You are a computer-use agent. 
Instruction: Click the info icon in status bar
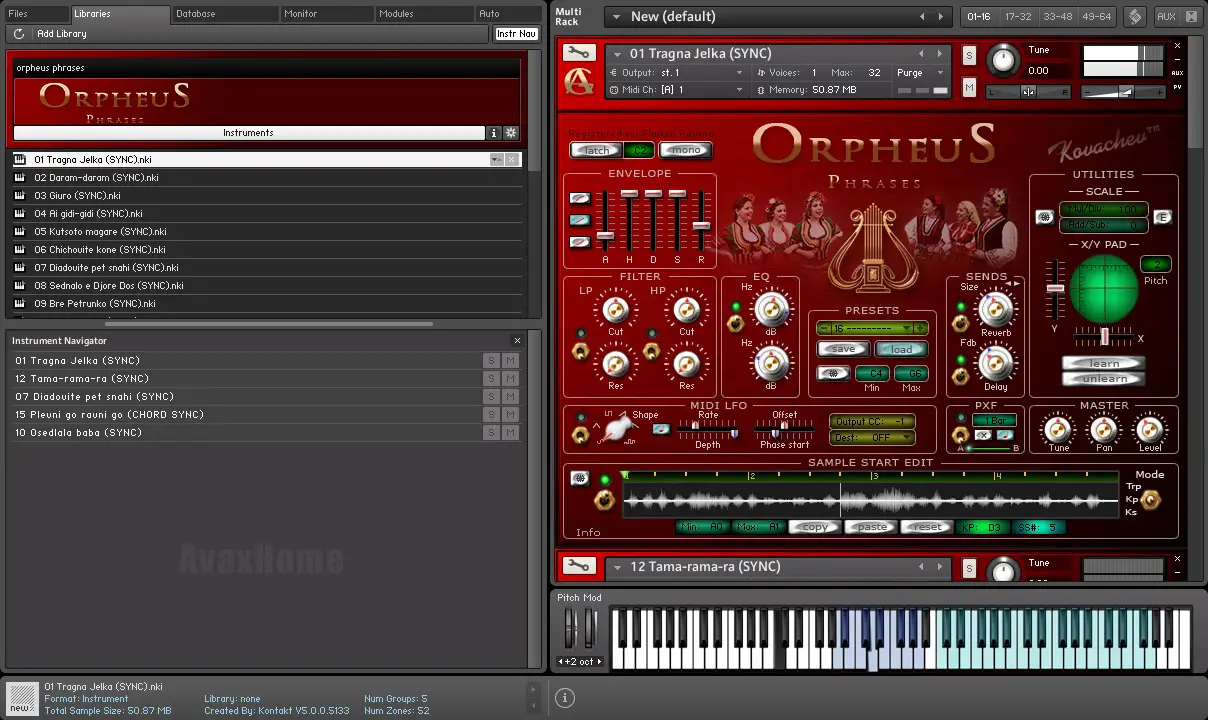pos(564,698)
